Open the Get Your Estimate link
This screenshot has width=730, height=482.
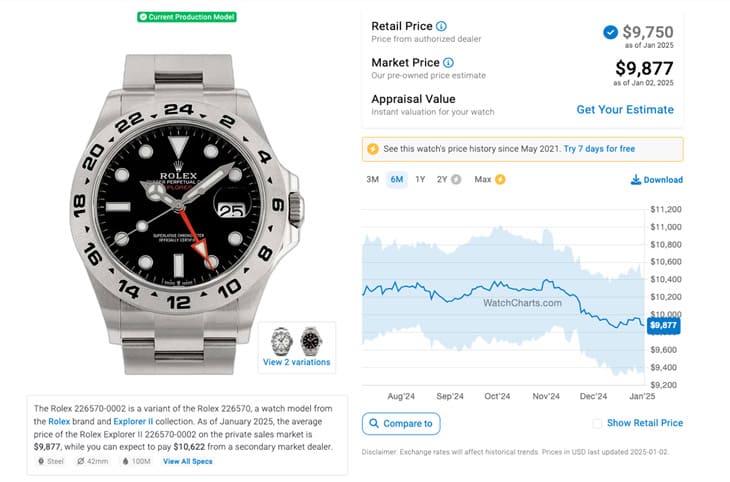point(625,109)
